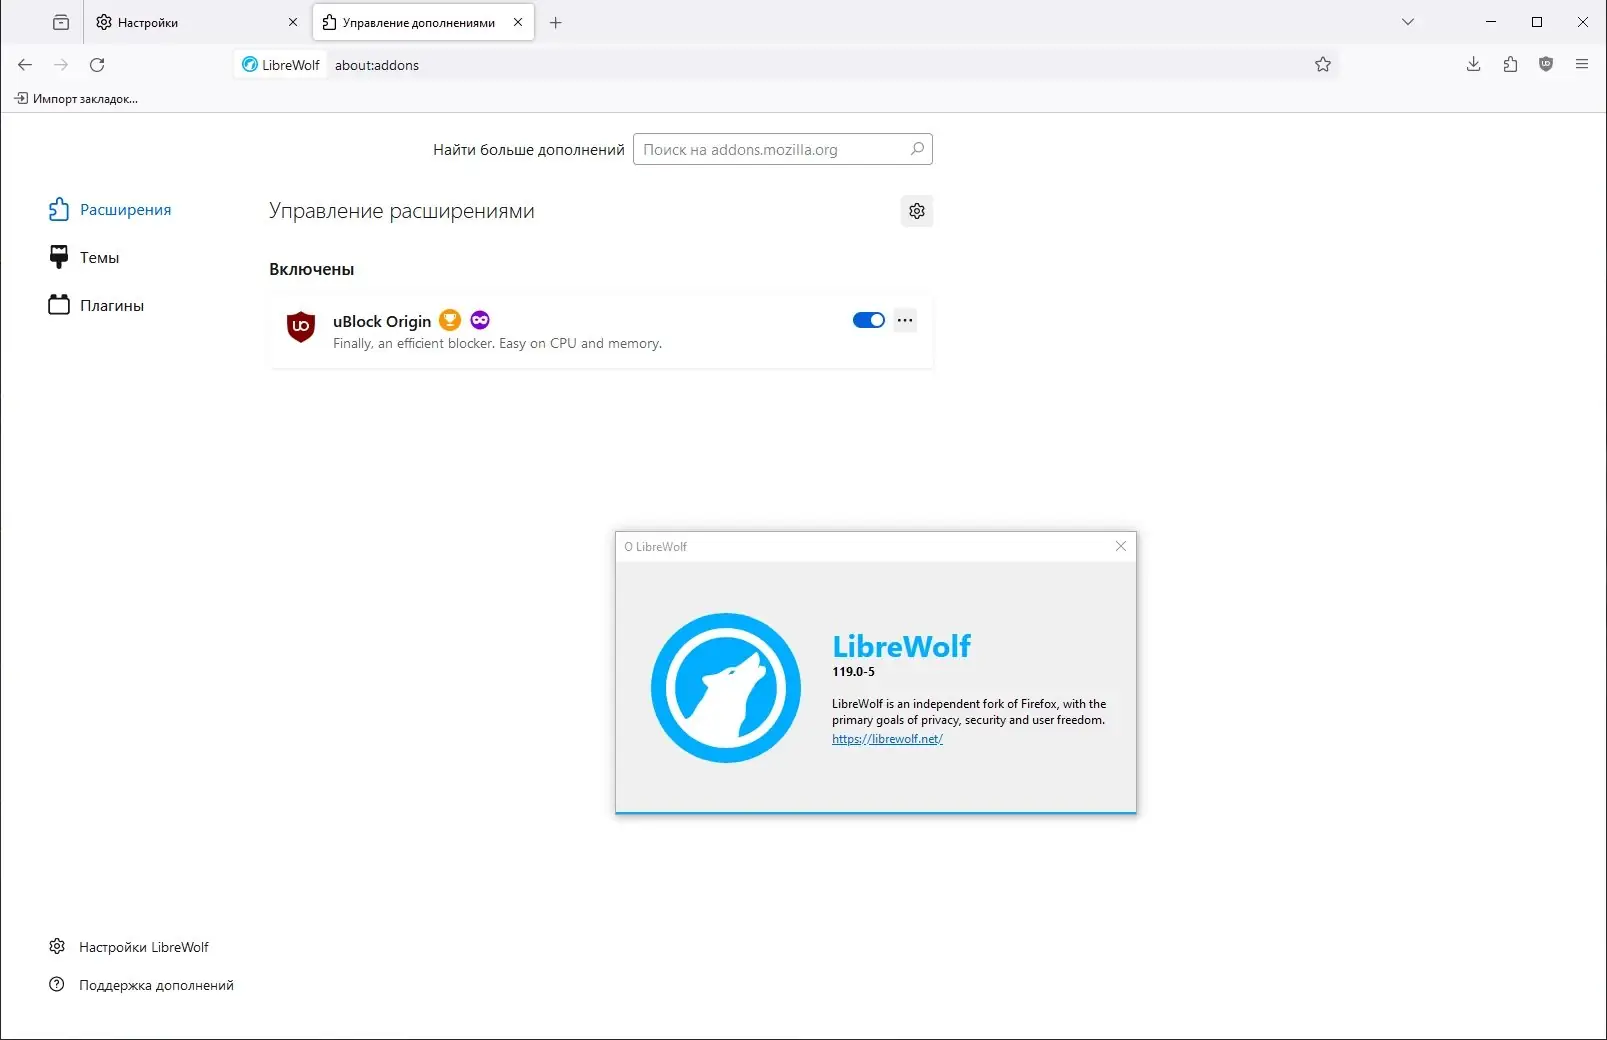Open Настройки LibreWolf from the sidebar
Image resolution: width=1607 pixels, height=1040 pixels.
click(129, 947)
